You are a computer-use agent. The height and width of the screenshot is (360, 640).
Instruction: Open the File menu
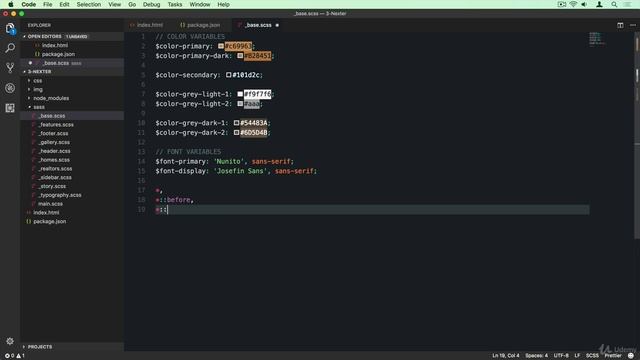[48, 4]
